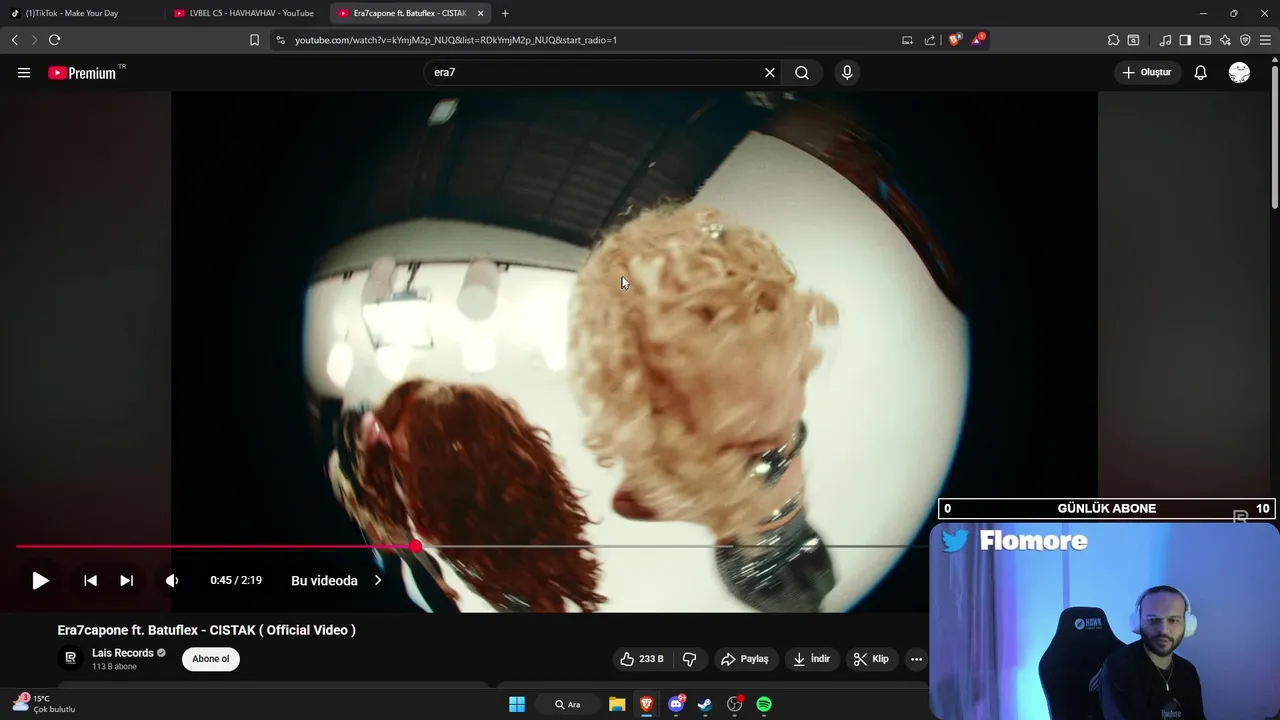Open the taskbar Ara search box
The image size is (1280, 720).
coord(568,704)
